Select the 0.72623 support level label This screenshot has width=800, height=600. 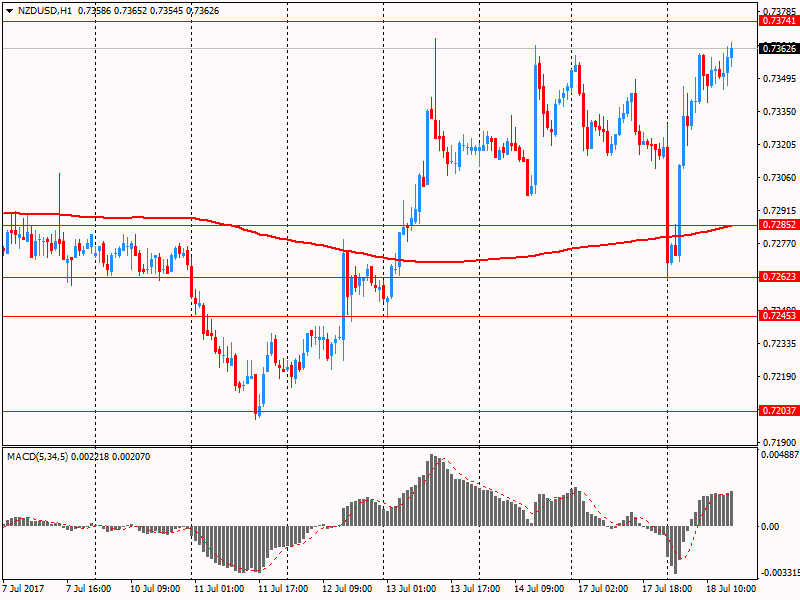click(x=779, y=277)
